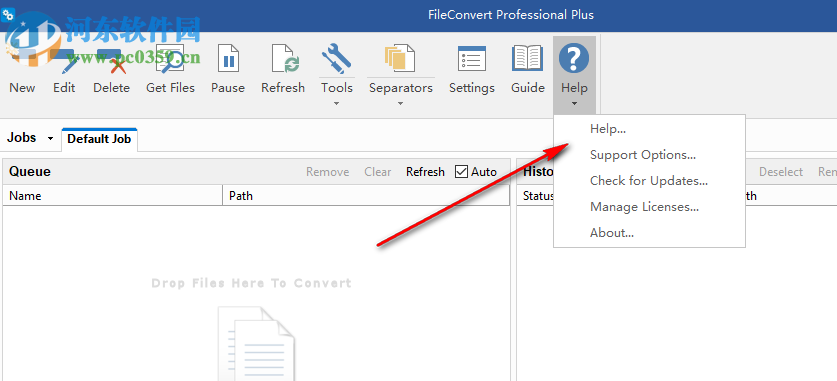
Task: Click the New job toolbar icon
Action: point(22,59)
